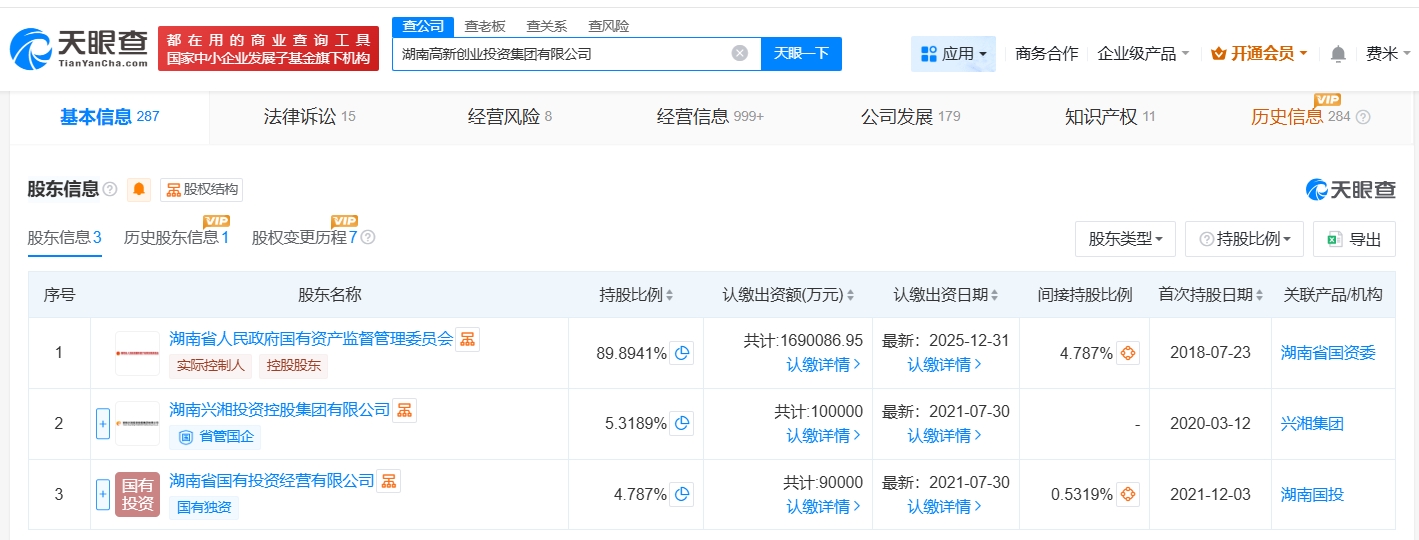Open the 股东类型 filter dropdown

click(1125, 239)
